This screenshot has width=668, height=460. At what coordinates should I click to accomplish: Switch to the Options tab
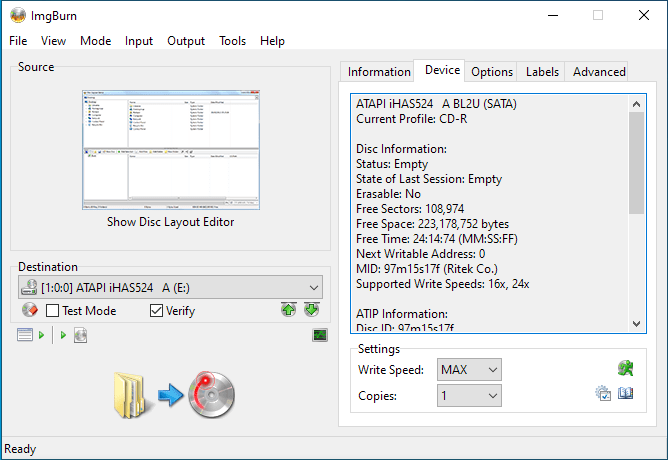(492, 72)
